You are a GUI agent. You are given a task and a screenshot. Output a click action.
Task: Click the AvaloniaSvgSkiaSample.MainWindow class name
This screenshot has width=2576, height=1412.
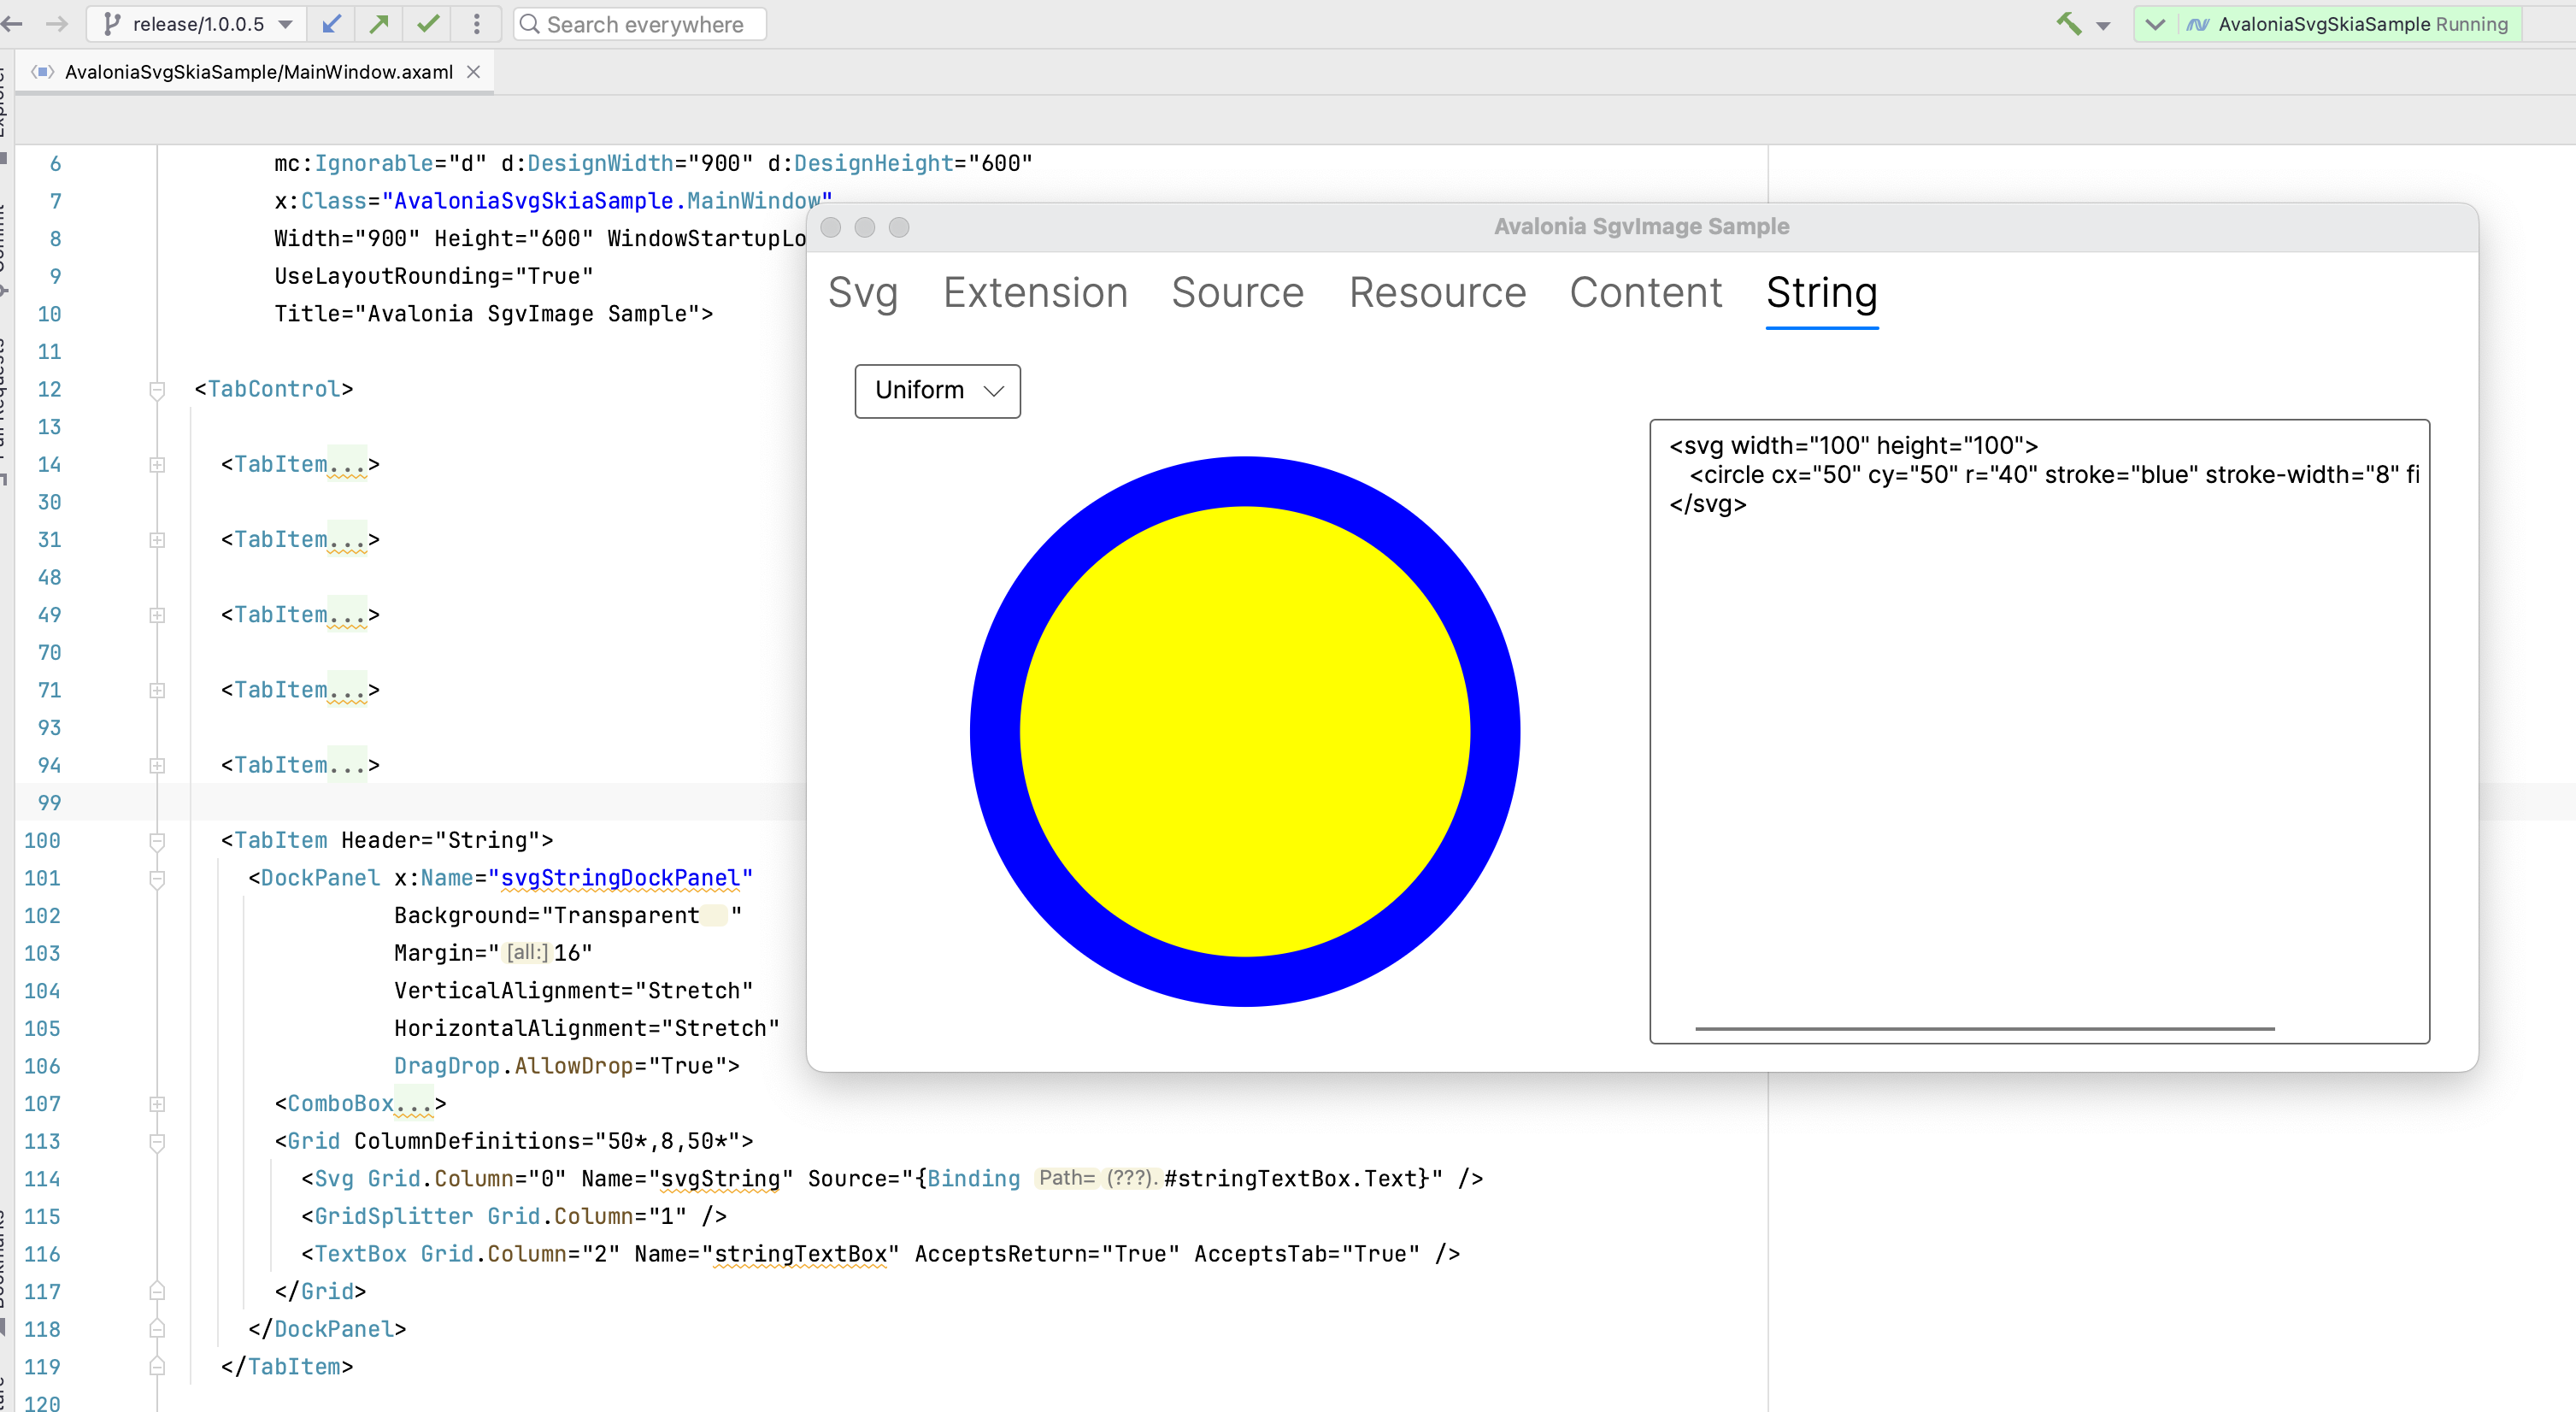coord(606,201)
